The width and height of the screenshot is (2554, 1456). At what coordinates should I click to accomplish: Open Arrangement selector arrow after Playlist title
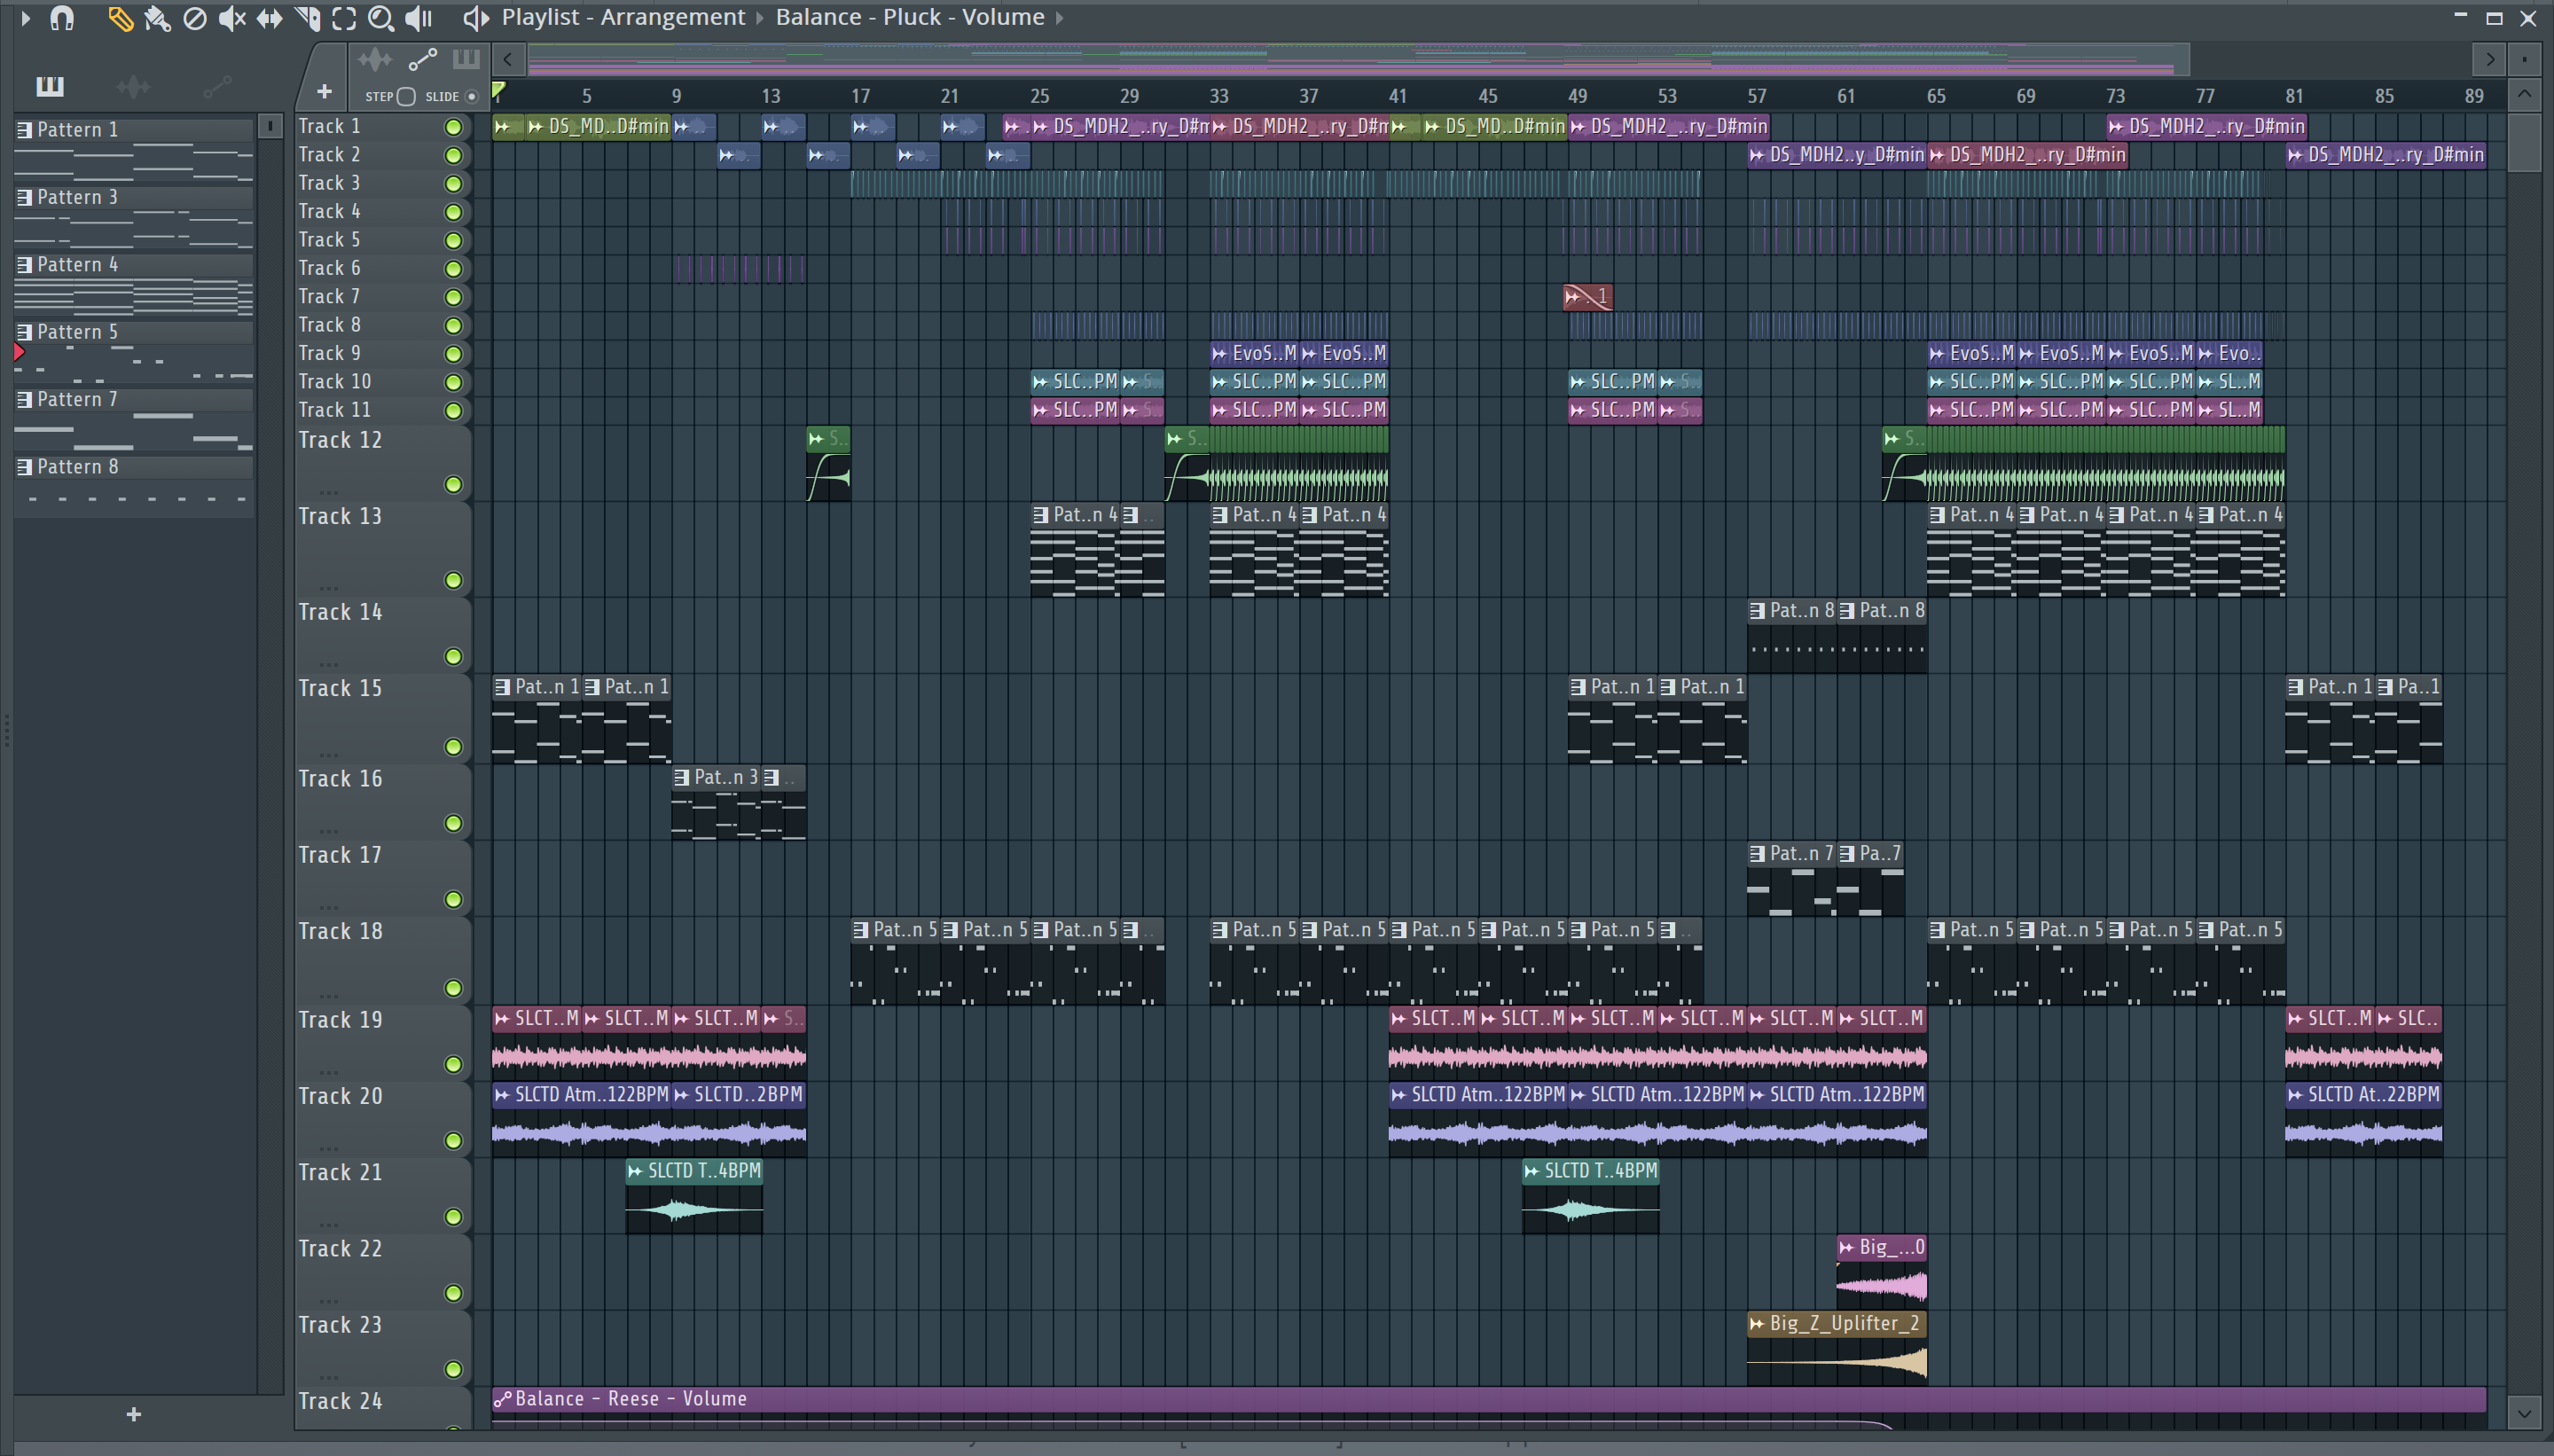760,18
